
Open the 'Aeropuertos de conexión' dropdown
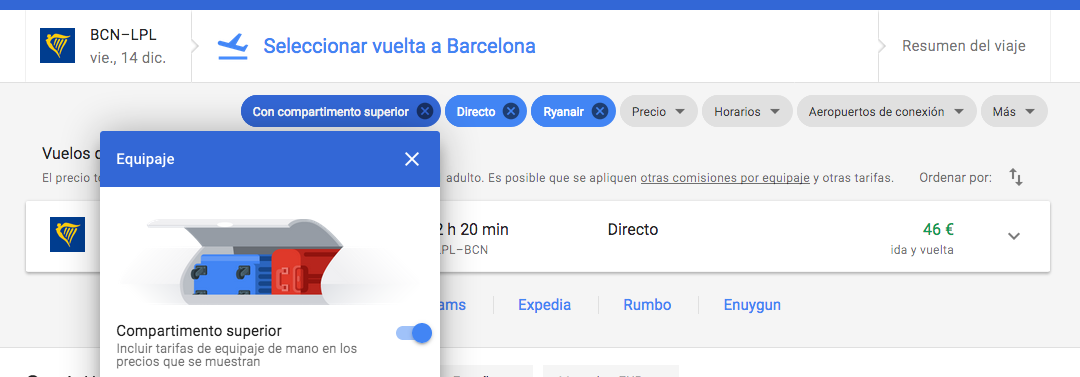886,112
